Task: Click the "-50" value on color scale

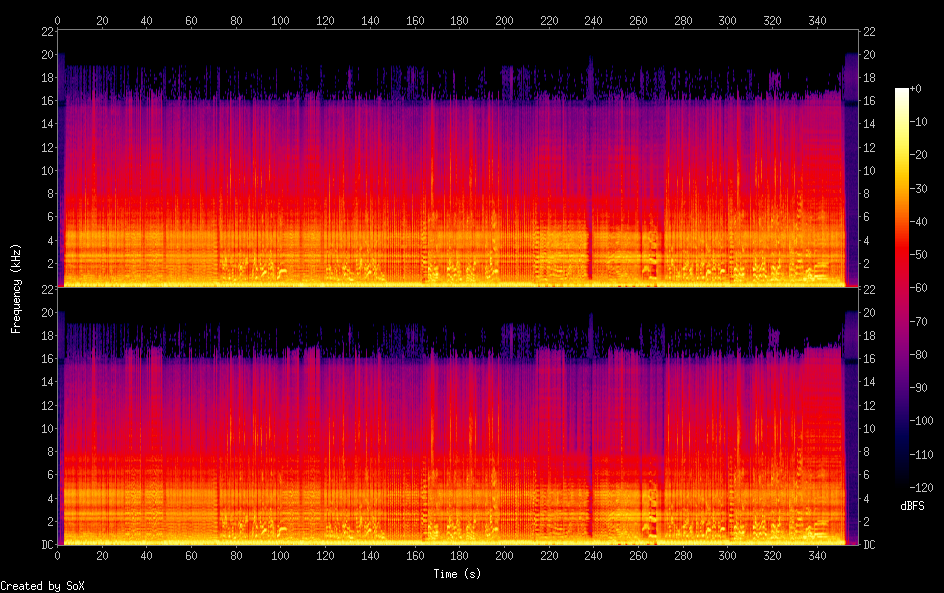Action: click(918, 255)
